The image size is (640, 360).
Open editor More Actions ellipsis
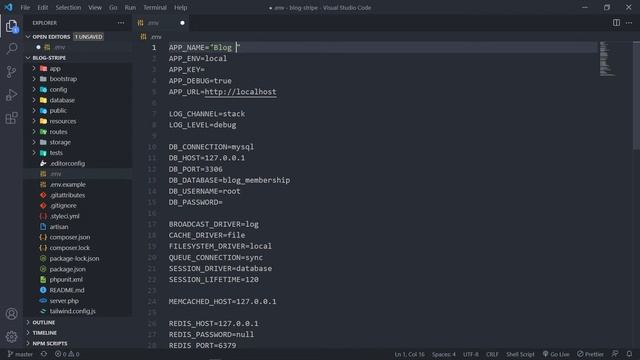pyautogui.click(x=629, y=23)
